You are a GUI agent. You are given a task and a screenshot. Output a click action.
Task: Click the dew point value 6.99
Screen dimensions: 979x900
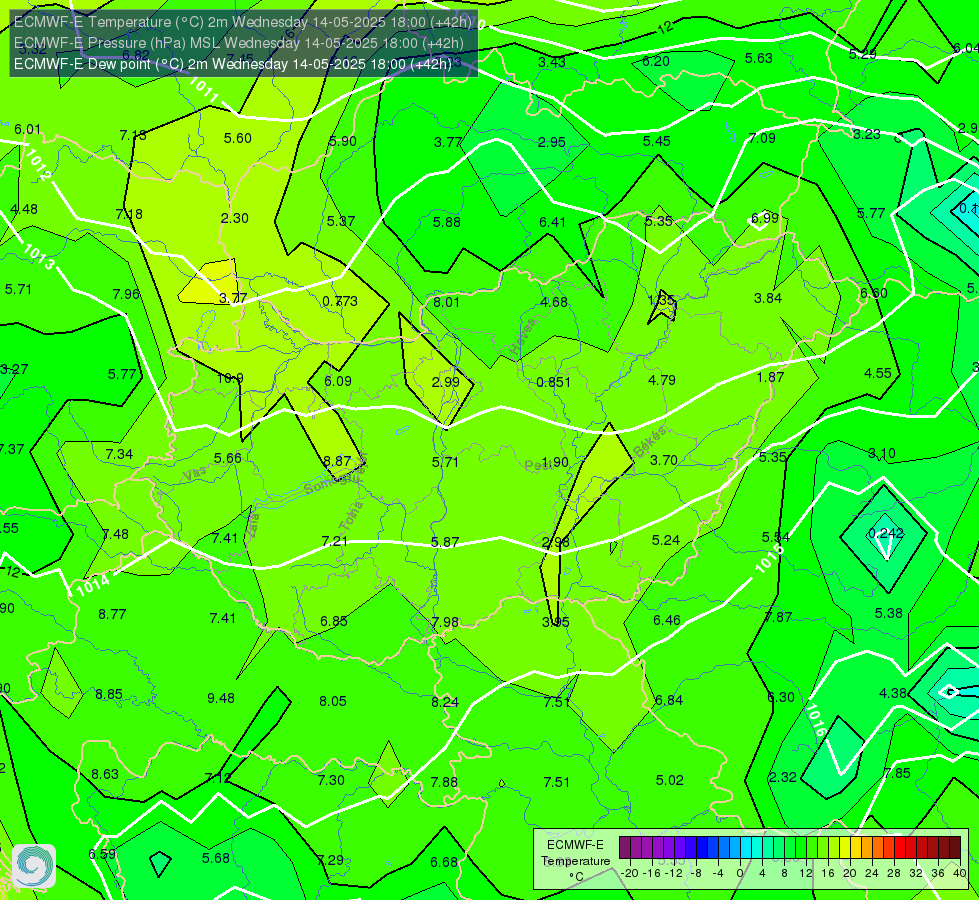click(x=765, y=218)
